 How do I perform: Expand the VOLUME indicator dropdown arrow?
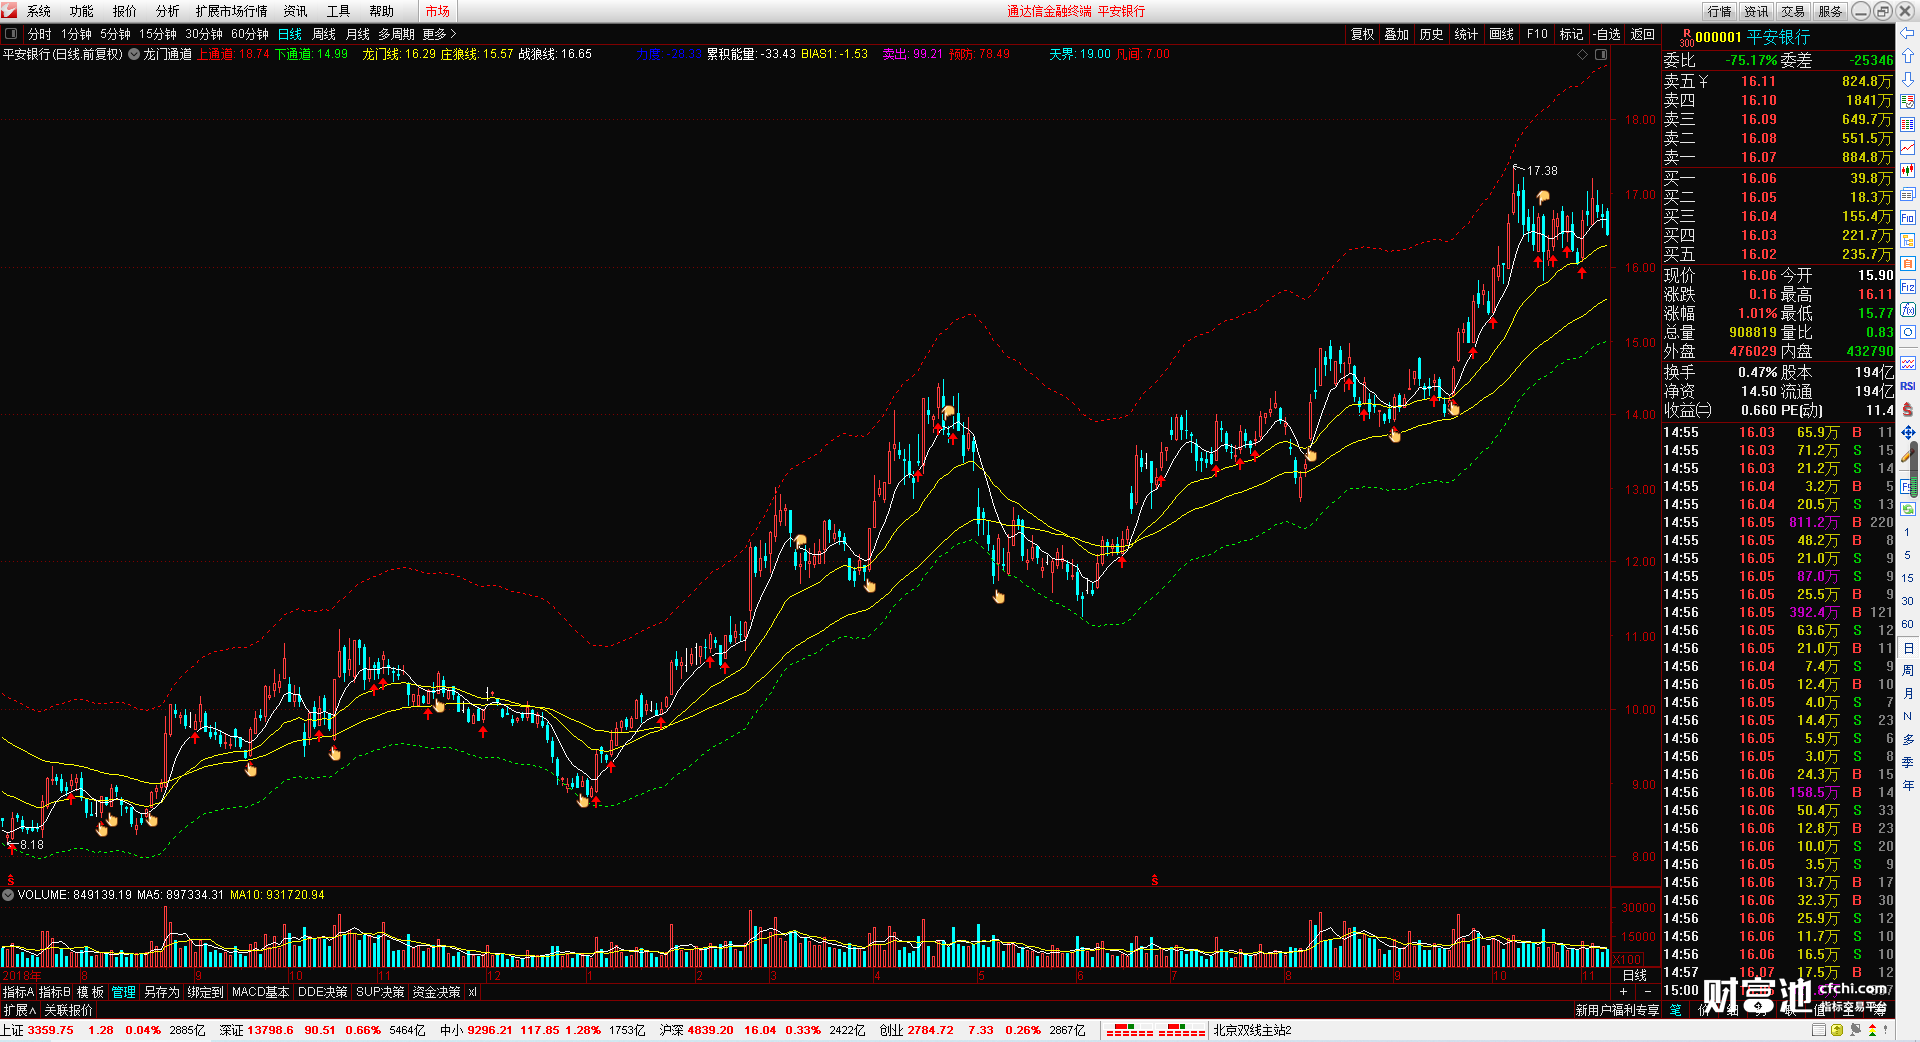pos(8,895)
